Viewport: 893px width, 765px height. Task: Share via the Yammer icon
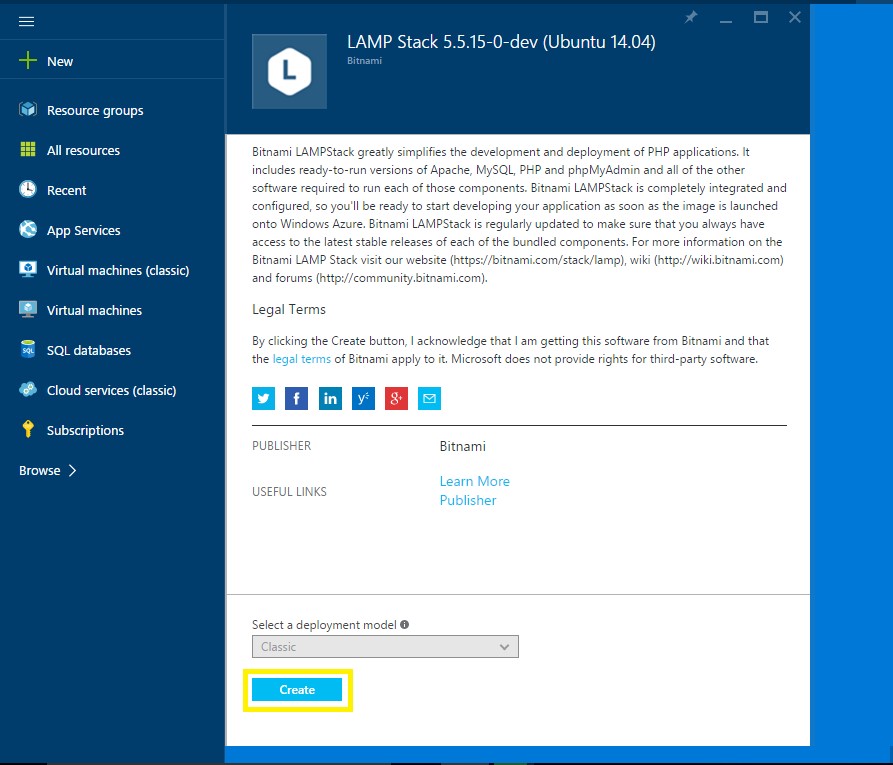pyautogui.click(x=363, y=398)
